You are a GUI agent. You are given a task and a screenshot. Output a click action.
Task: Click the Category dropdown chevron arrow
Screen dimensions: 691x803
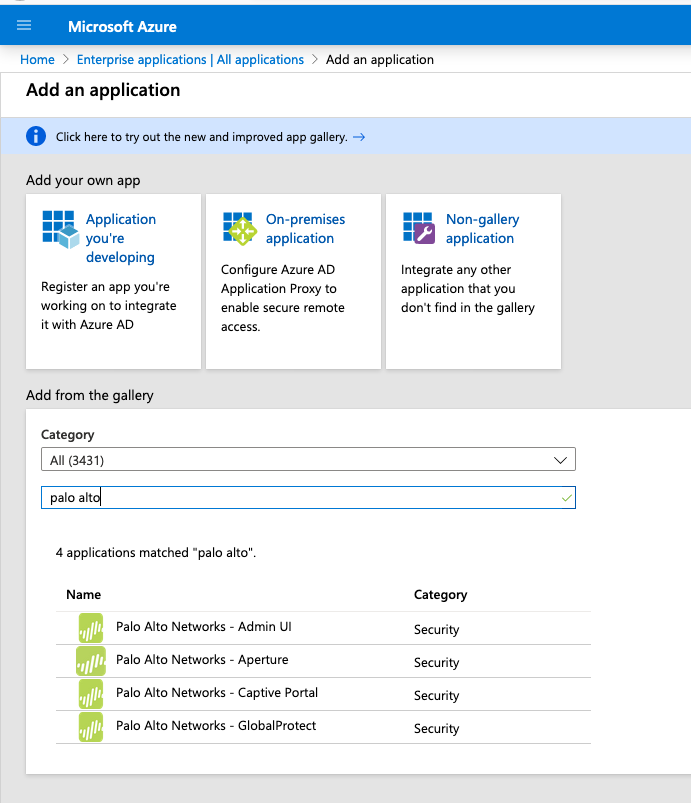[x=560, y=460]
